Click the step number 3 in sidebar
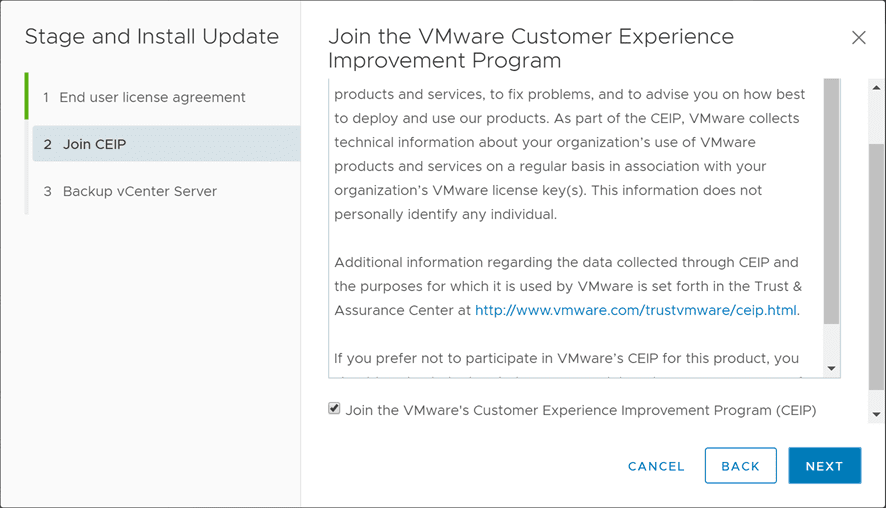The image size is (886, 508). click(x=47, y=191)
